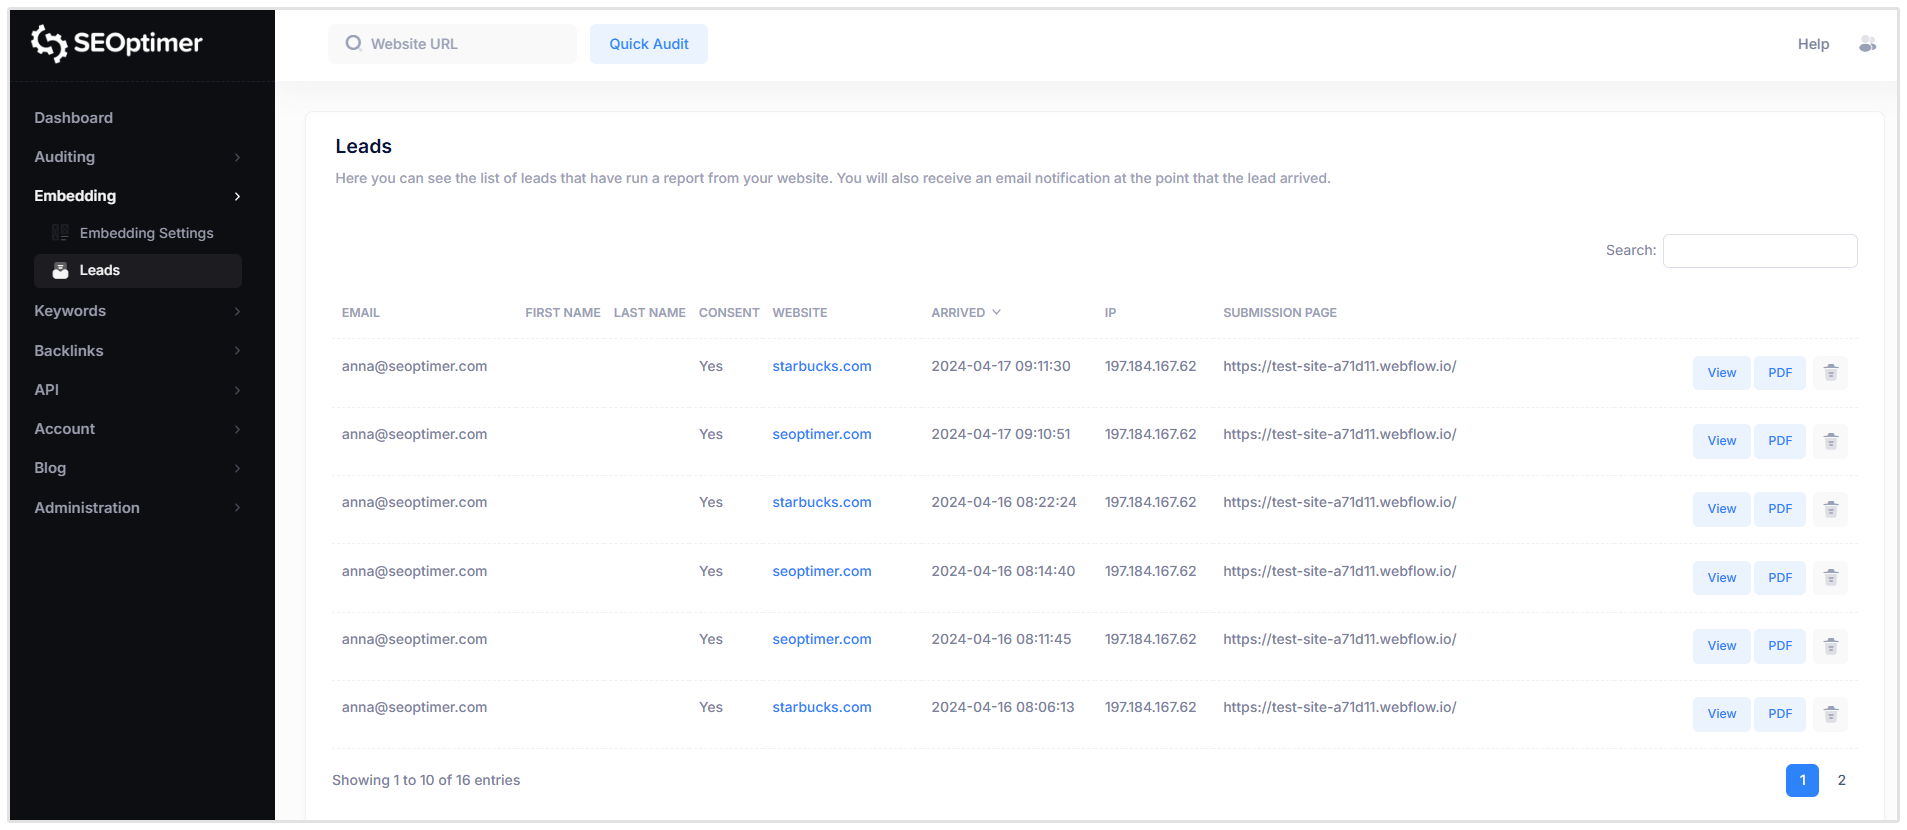Screen dimensions: 1907x830
Task: Open the Administration sidebar section
Action: (x=87, y=508)
